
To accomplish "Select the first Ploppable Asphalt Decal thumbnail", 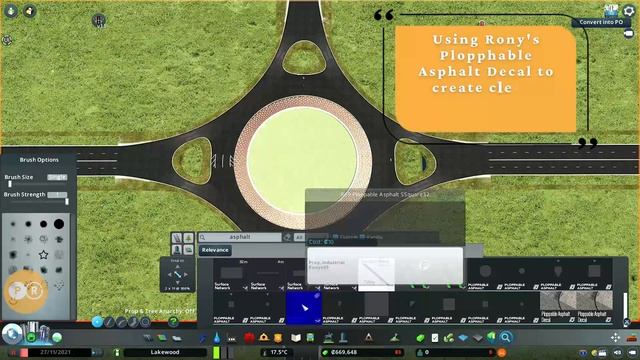I will (558, 308).
